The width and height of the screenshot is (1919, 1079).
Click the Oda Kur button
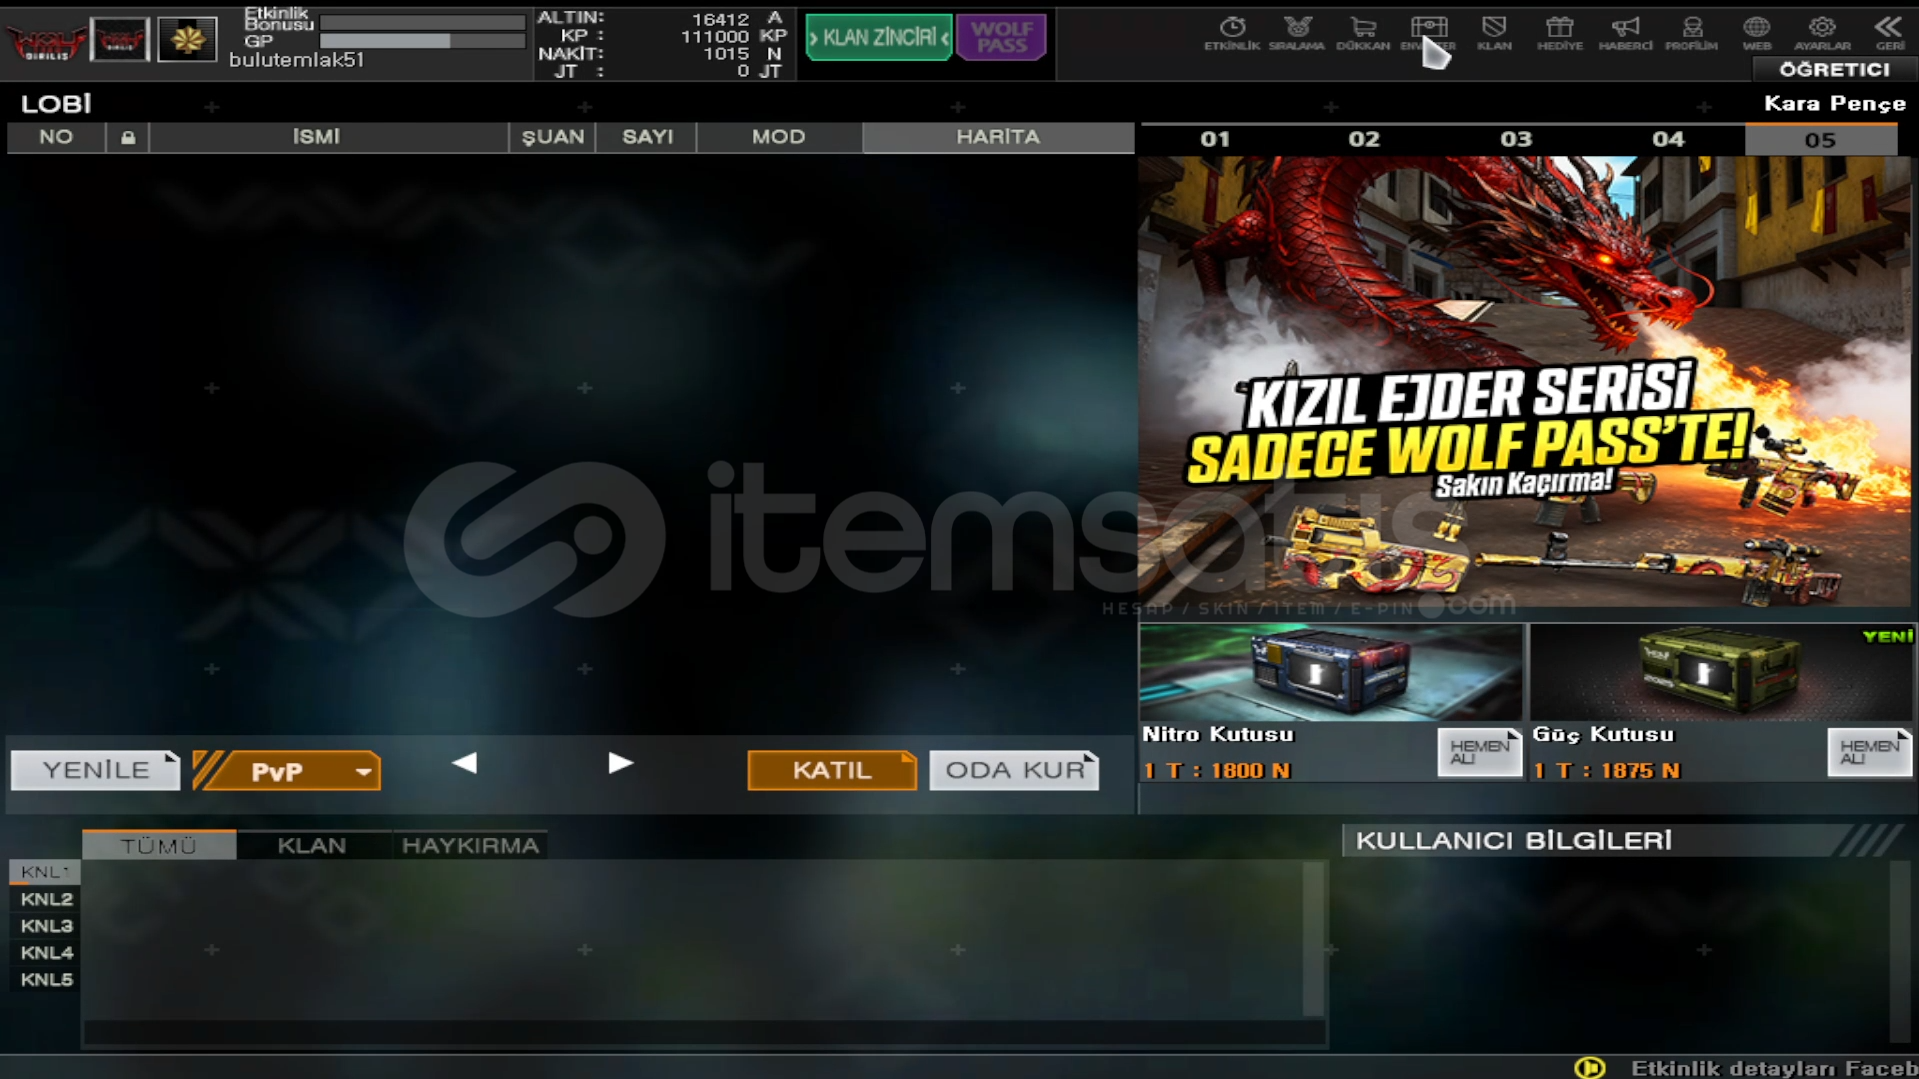tap(1014, 770)
